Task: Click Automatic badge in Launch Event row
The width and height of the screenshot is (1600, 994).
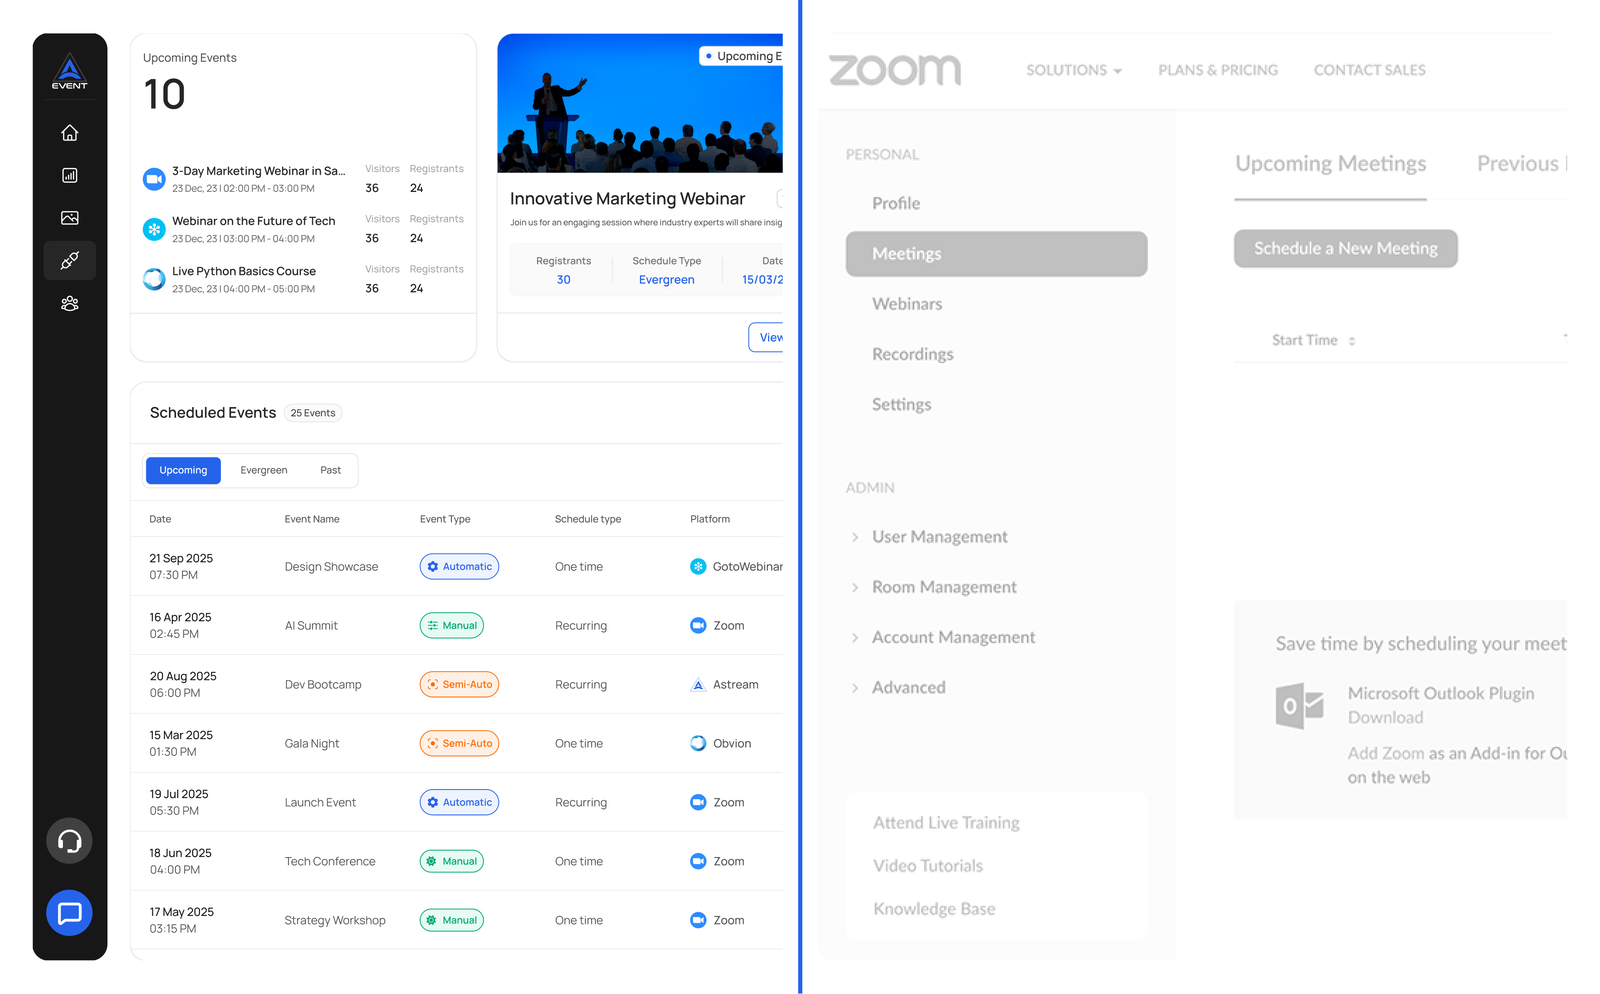Action: coord(459,803)
